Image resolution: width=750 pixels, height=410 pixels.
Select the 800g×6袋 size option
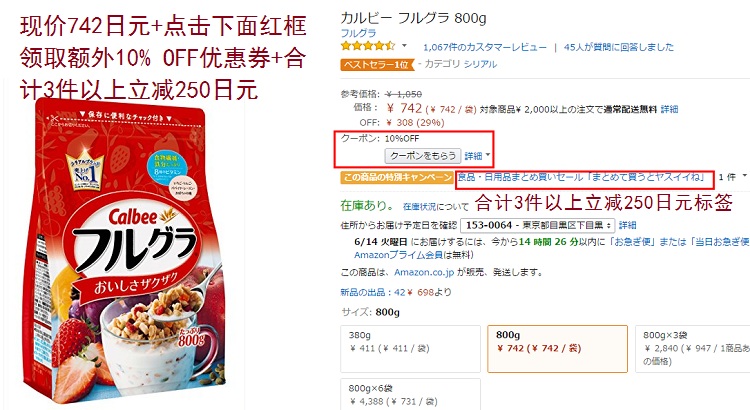pos(410,394)
